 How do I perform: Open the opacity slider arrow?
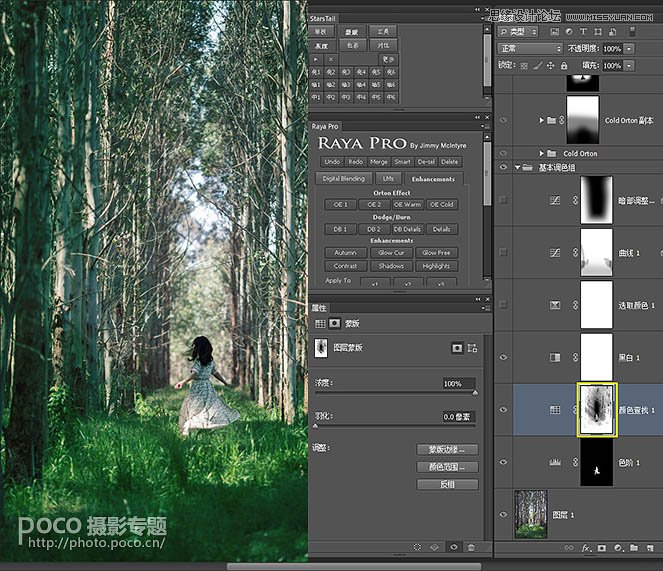[x=629, y=49]
